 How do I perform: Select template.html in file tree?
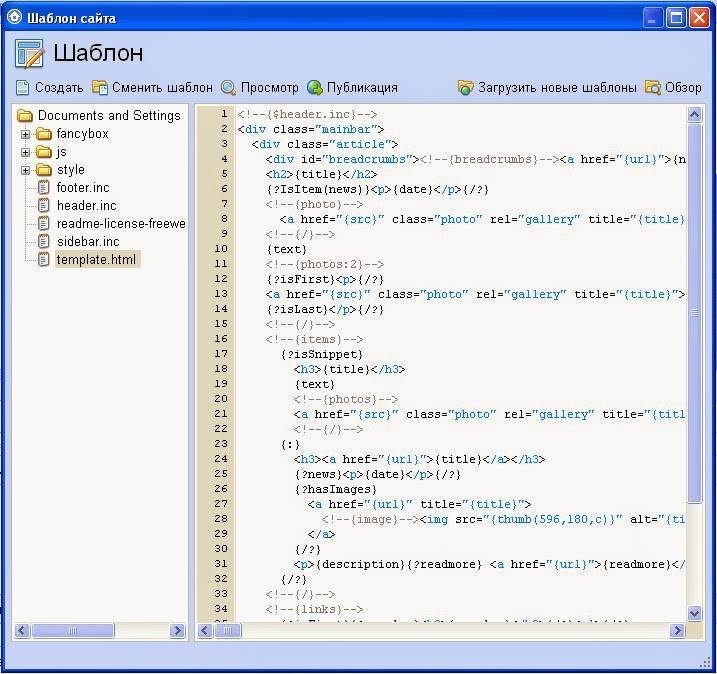[x=97, y=260]
